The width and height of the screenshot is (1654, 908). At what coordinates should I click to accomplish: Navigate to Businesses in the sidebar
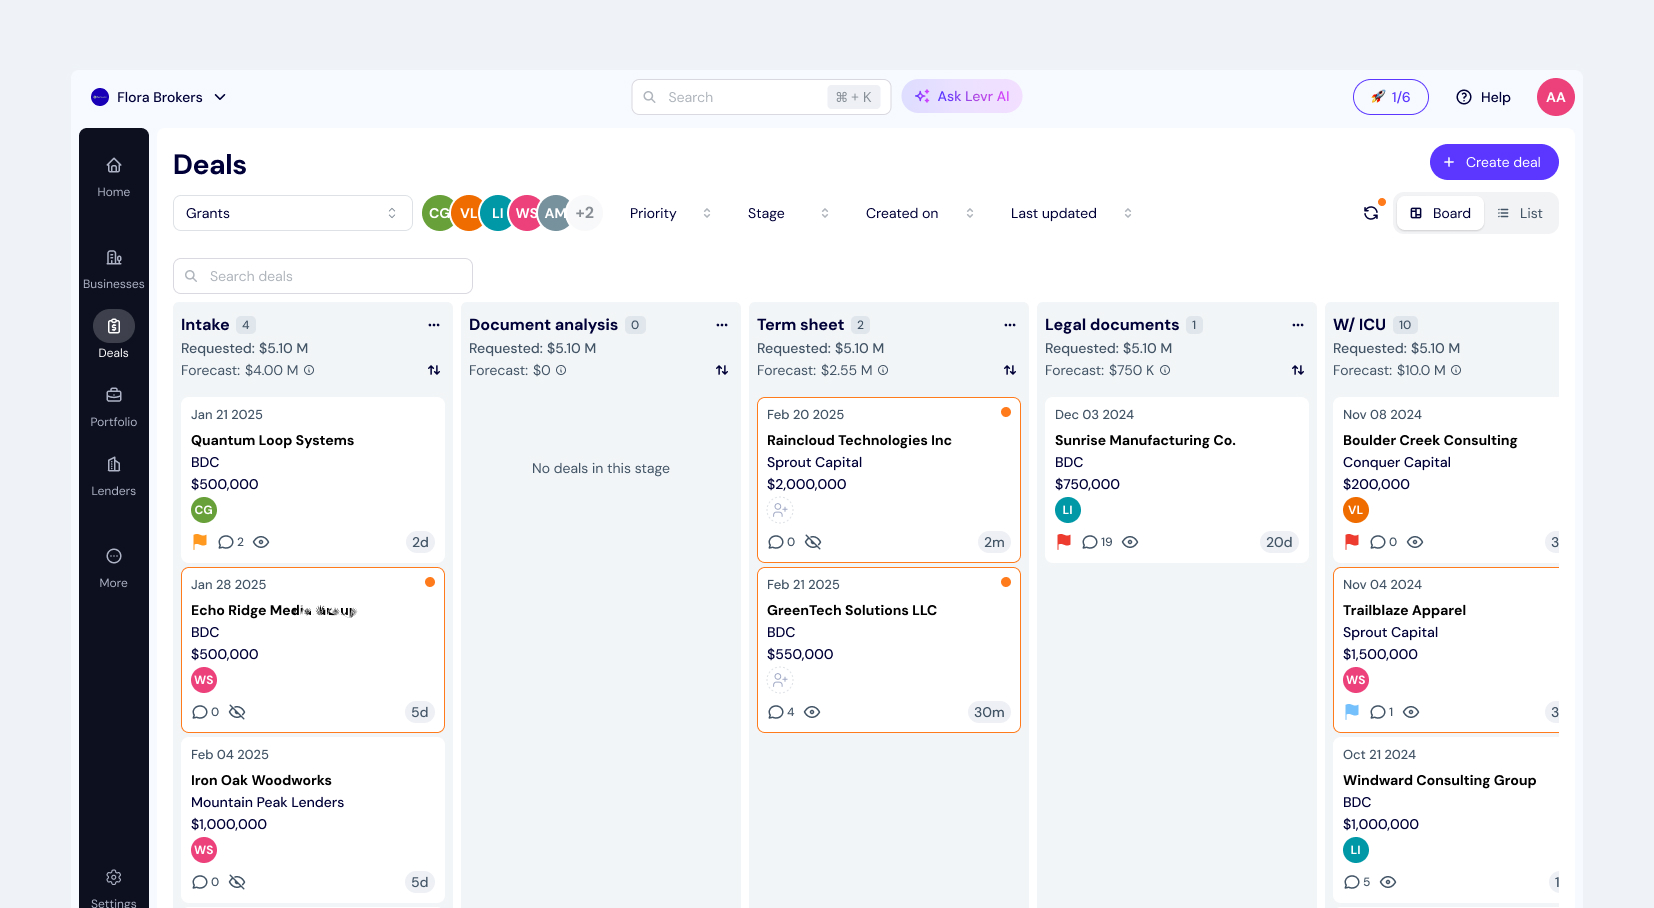tap(113, 266)
